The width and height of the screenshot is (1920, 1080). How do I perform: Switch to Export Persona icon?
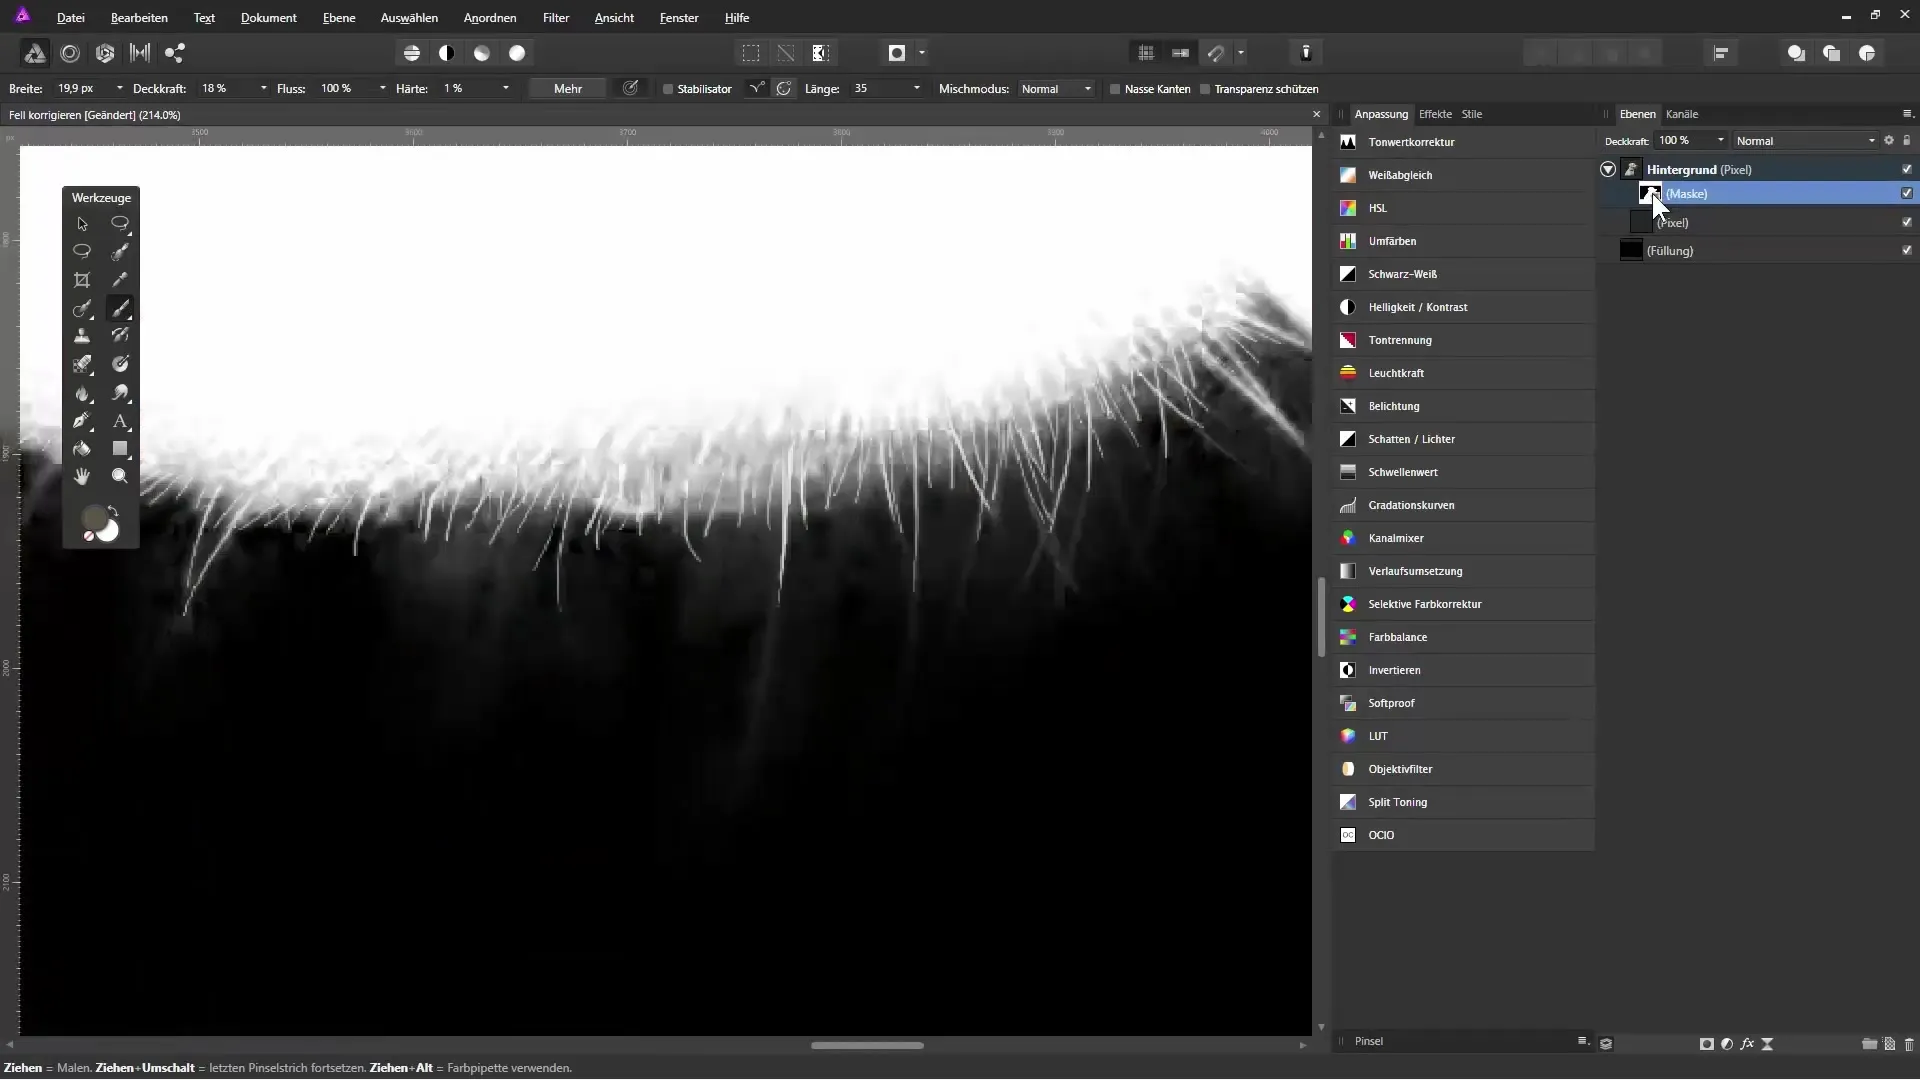click(175, 53)
